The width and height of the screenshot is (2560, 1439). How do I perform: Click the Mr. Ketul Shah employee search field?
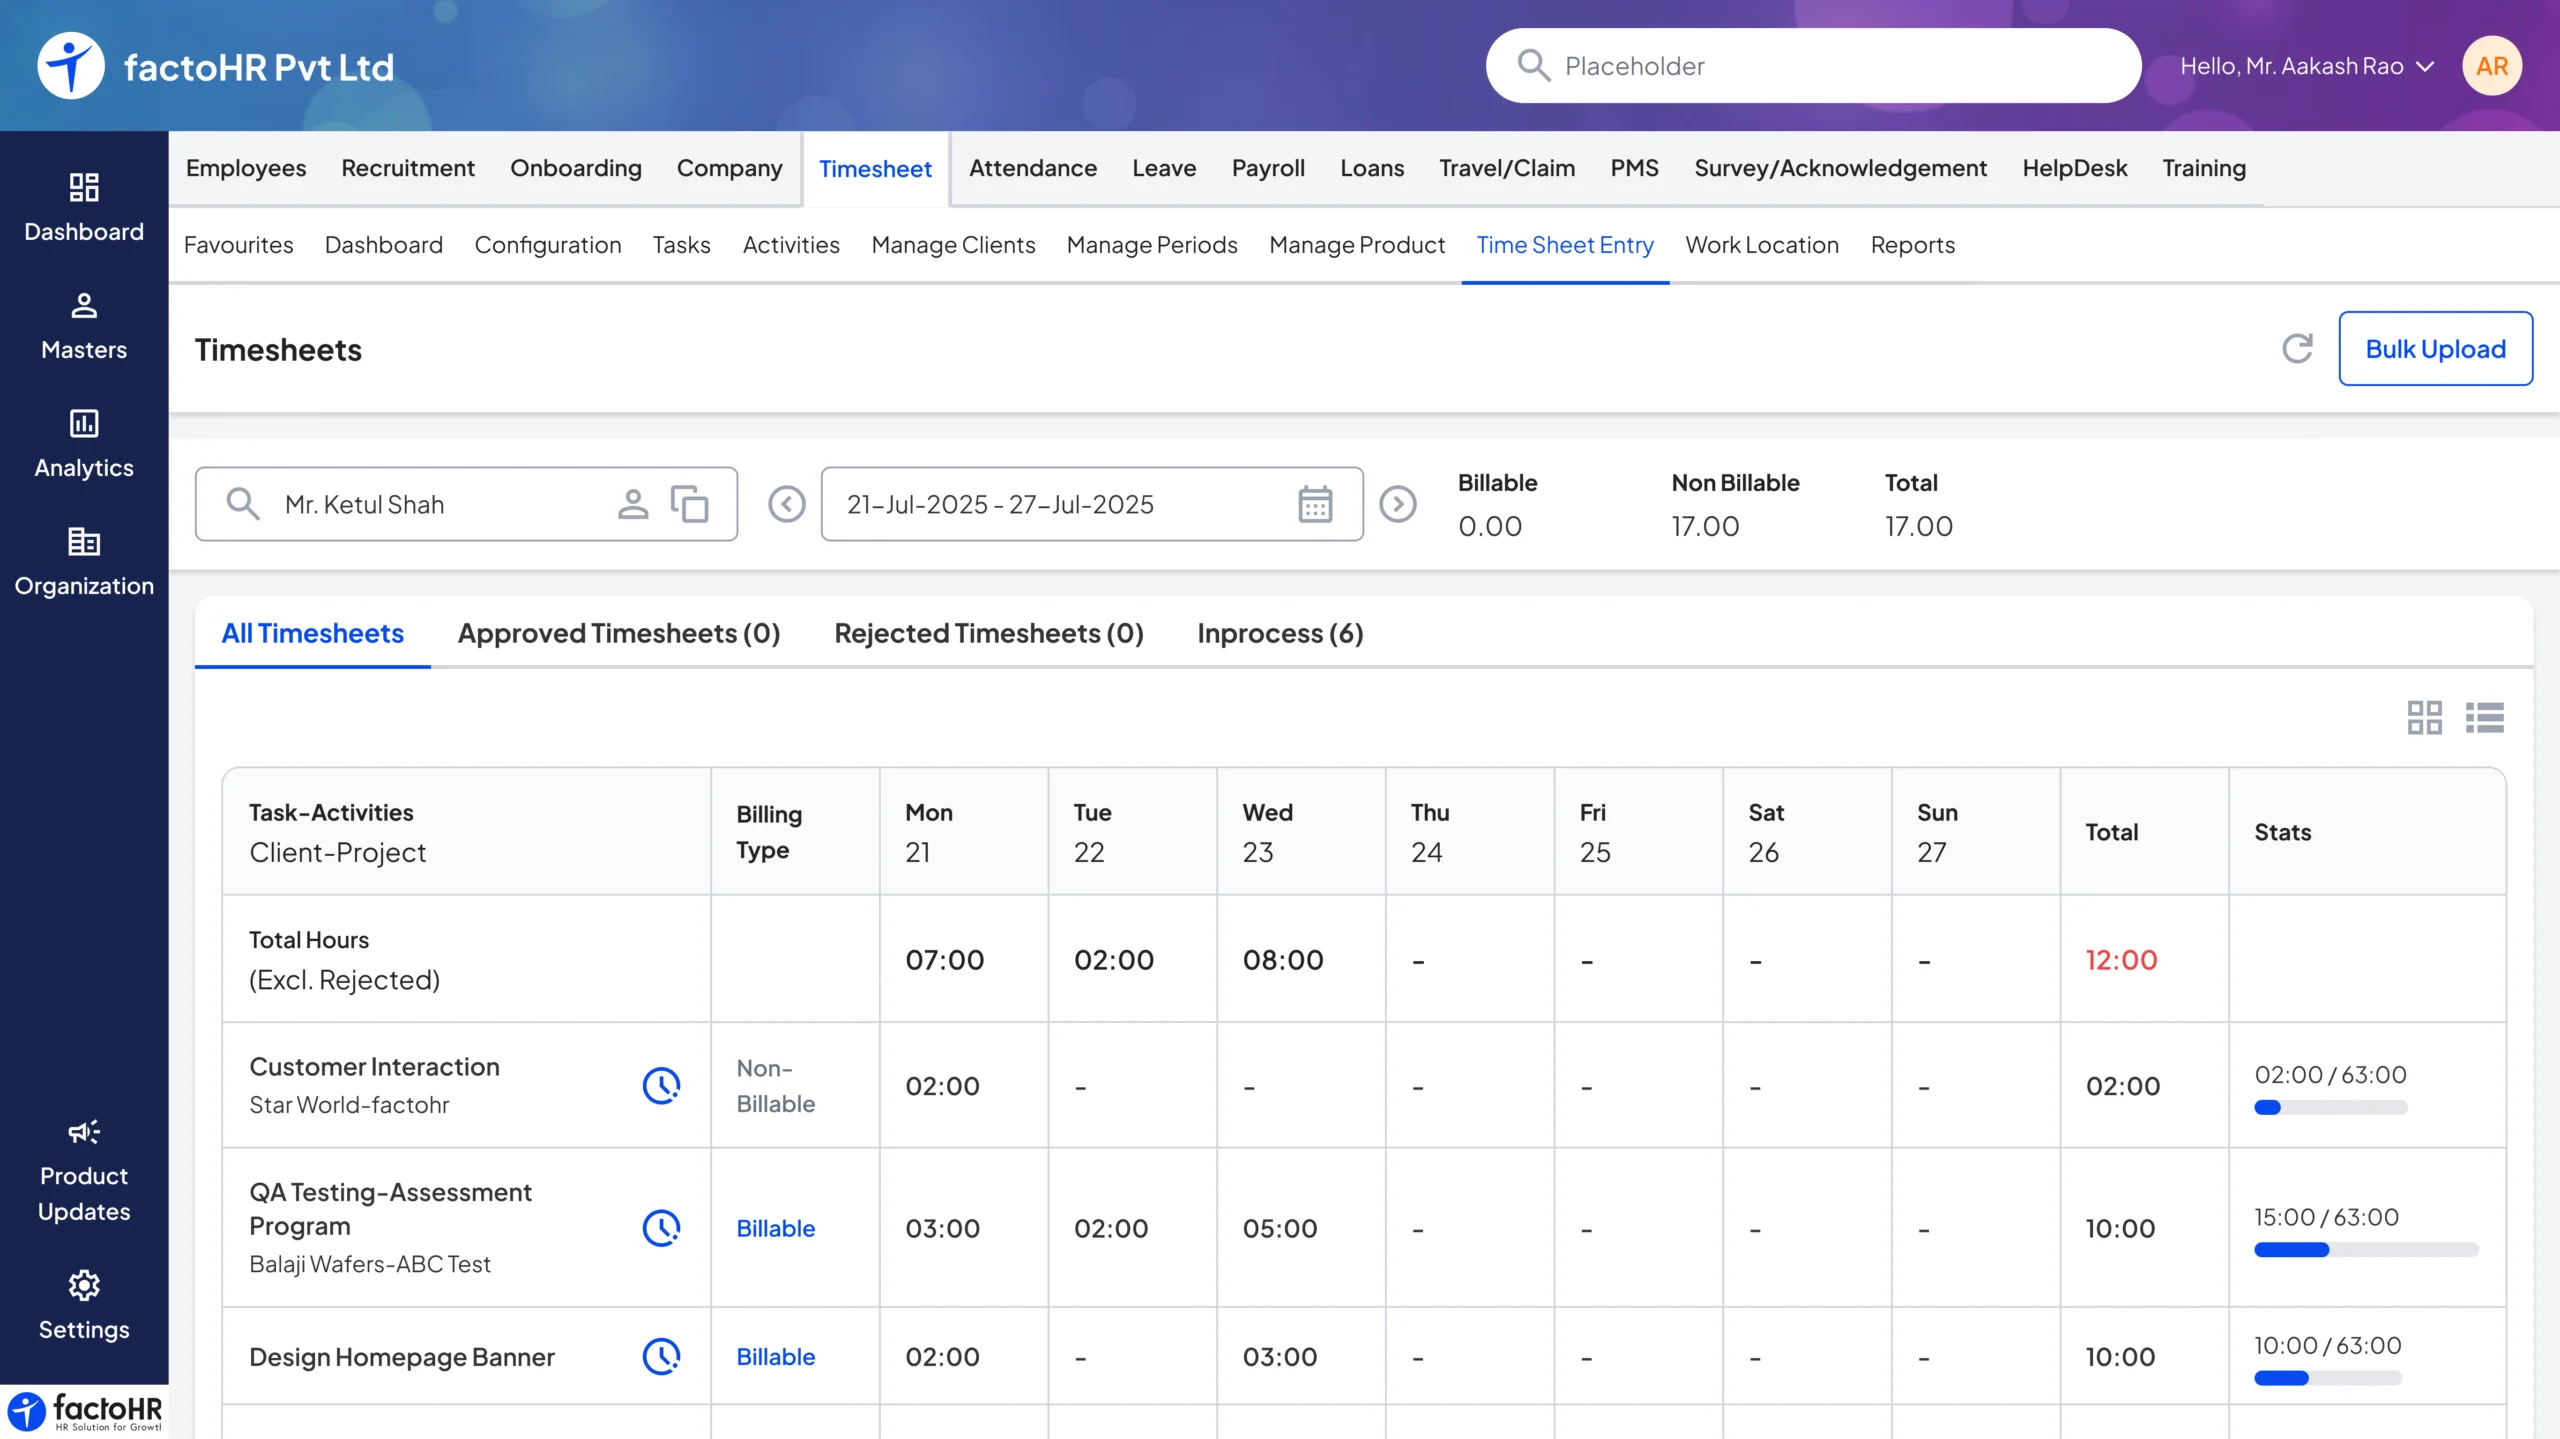tap(466, 504)
